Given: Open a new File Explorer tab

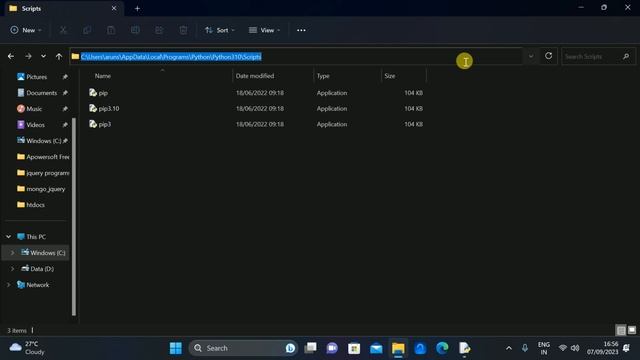Looking at the screenshot, I should 137,8.
